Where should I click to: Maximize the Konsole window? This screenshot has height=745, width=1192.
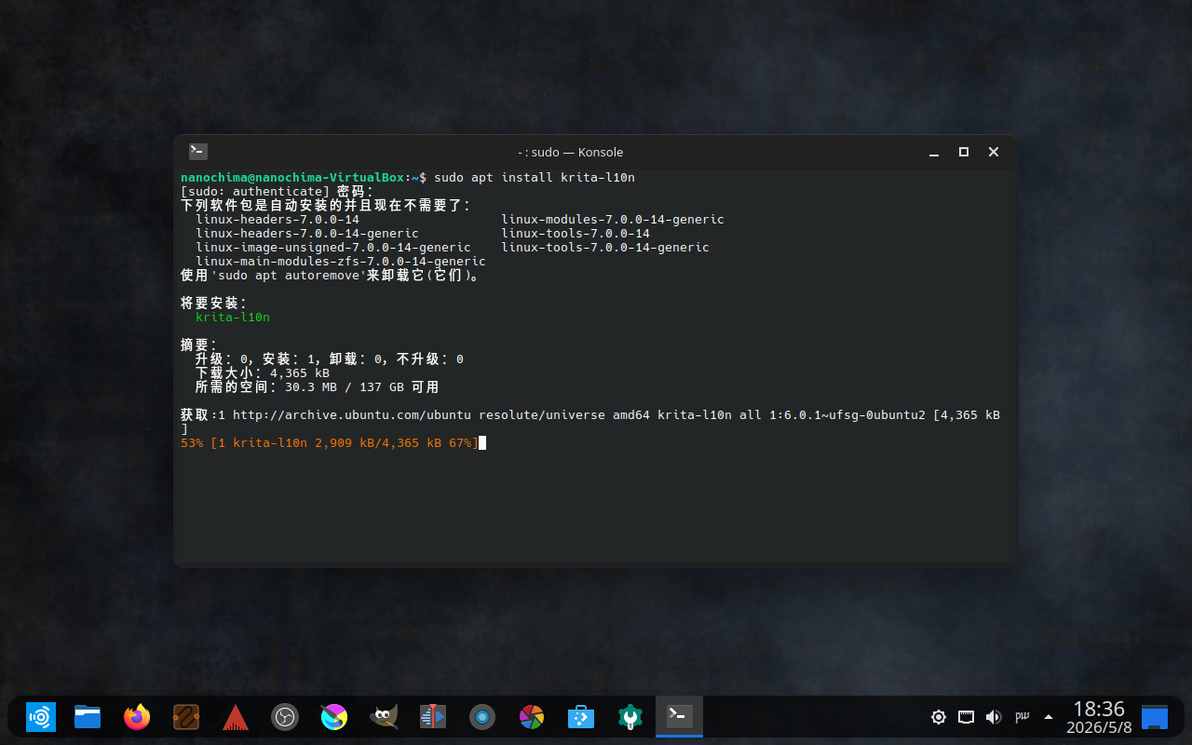[x=963, y=152]
